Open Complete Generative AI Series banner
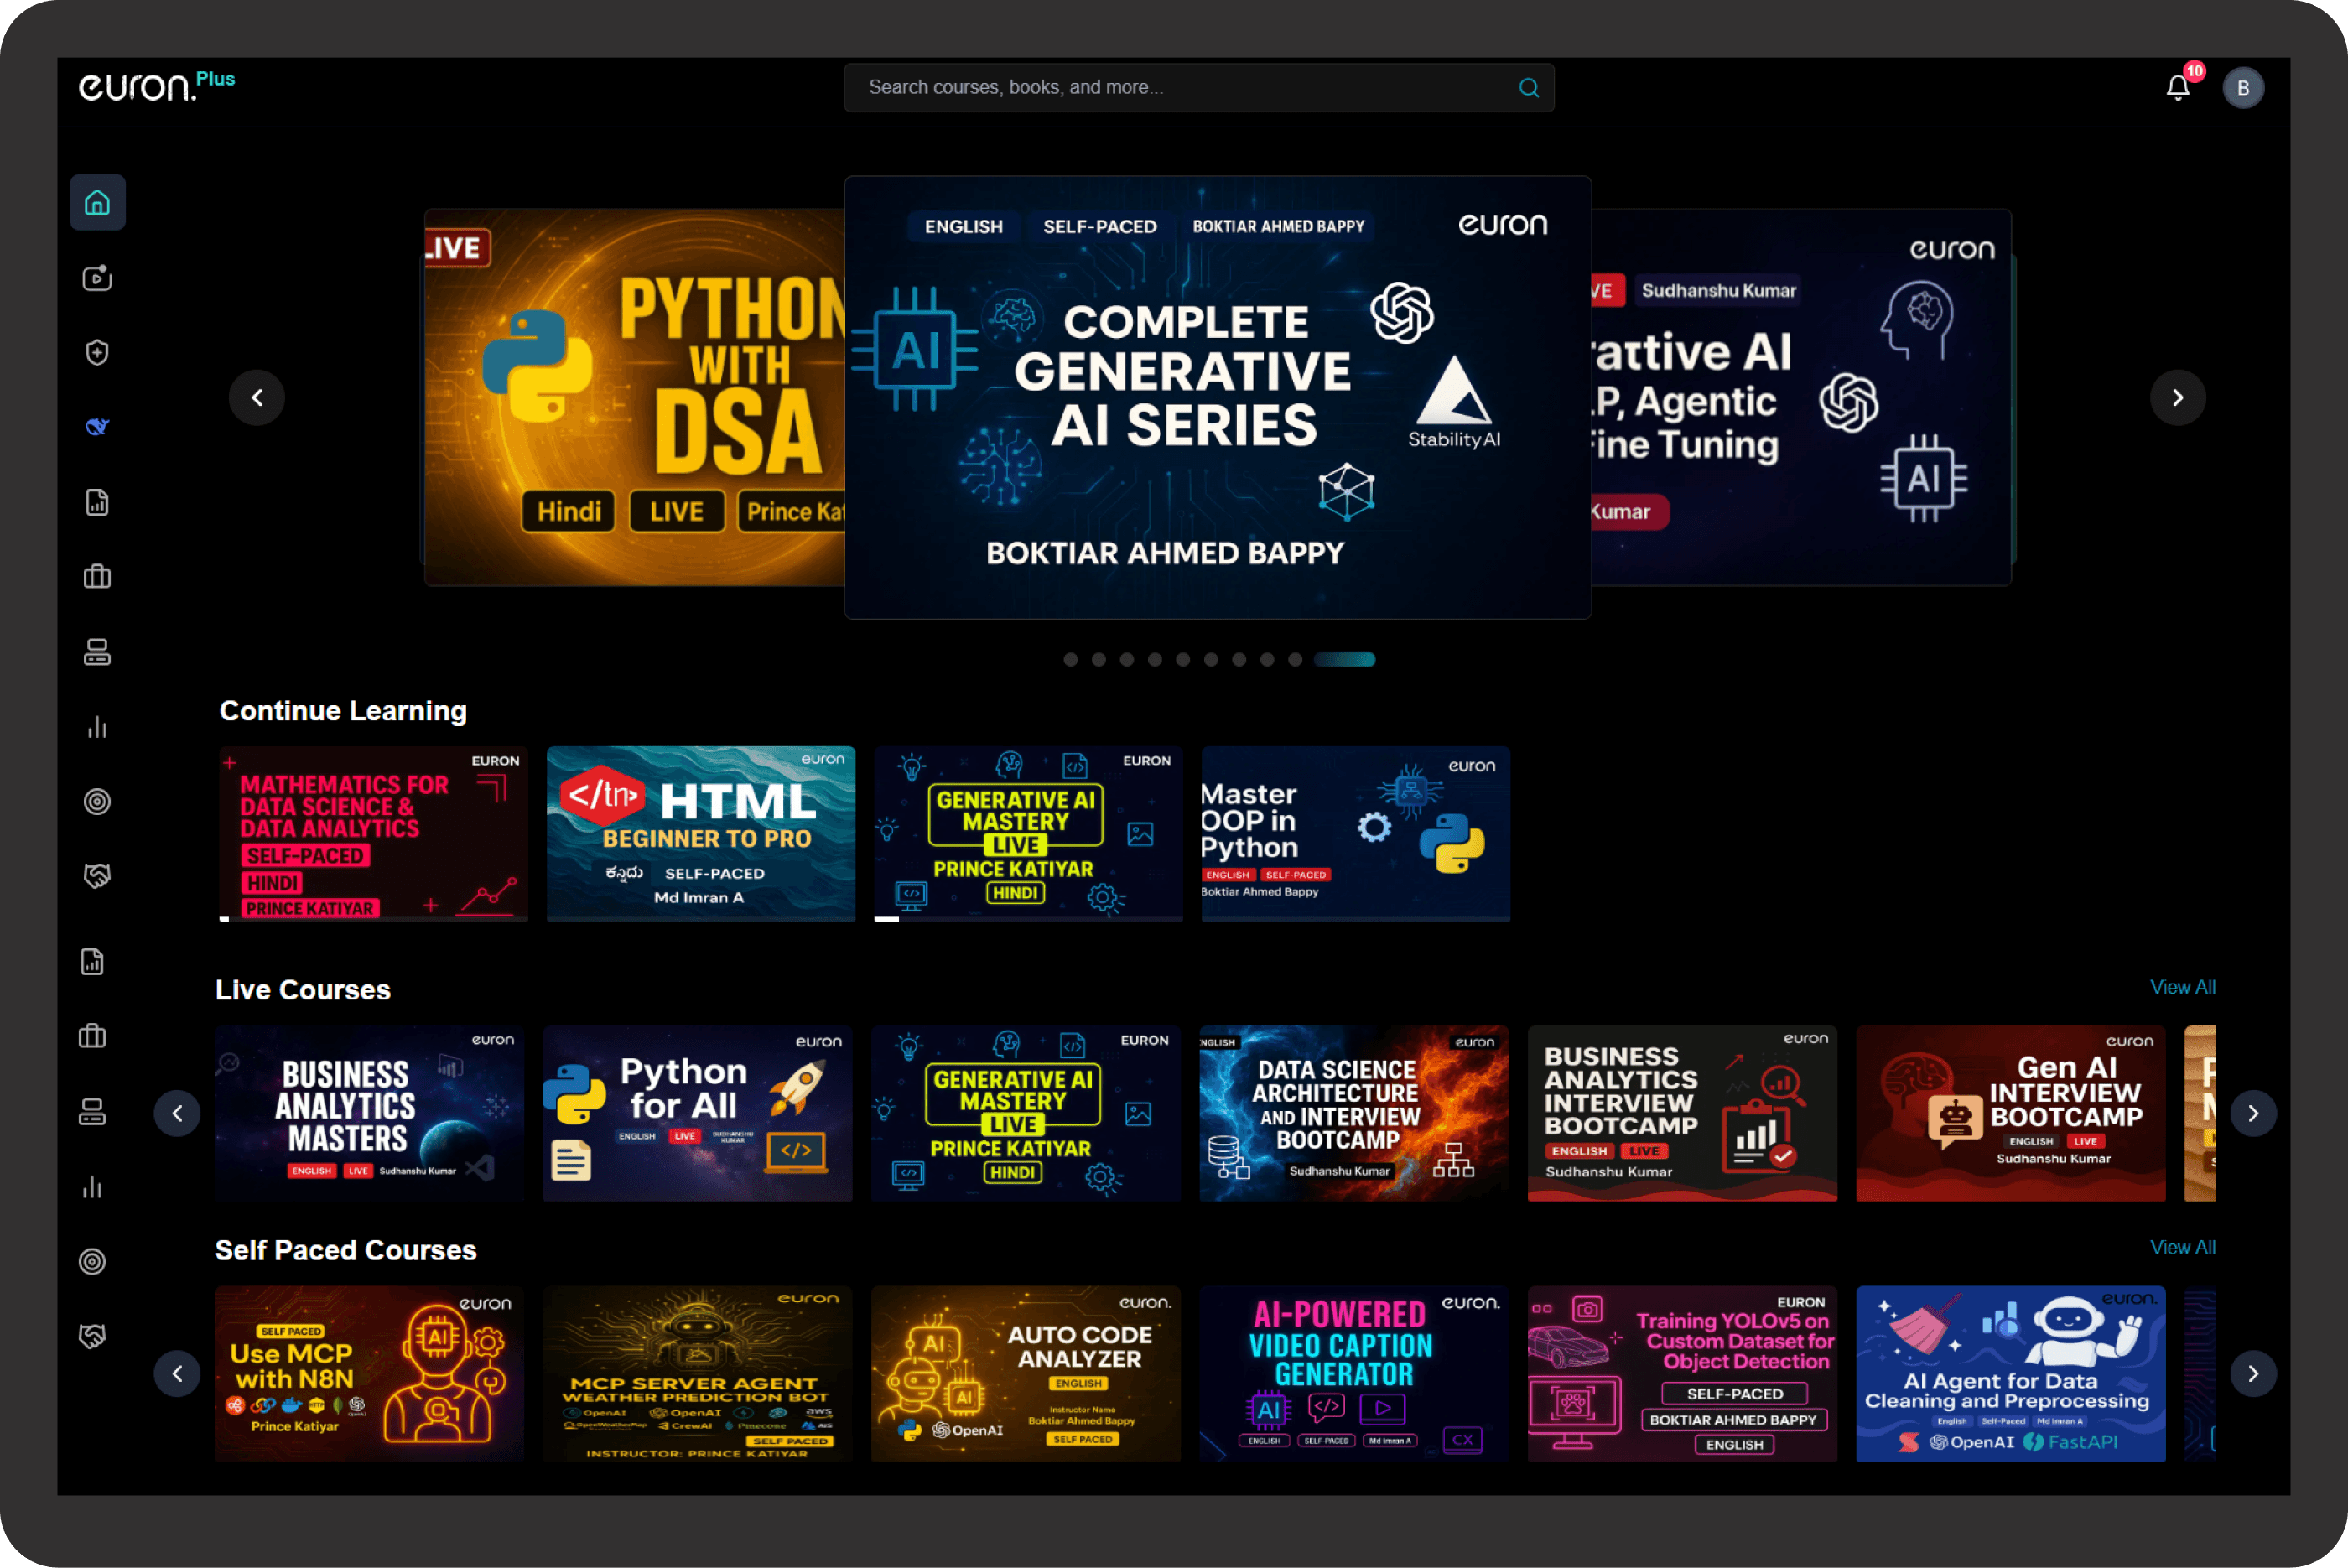Screen dimensions: 2348x1568 1218,398
